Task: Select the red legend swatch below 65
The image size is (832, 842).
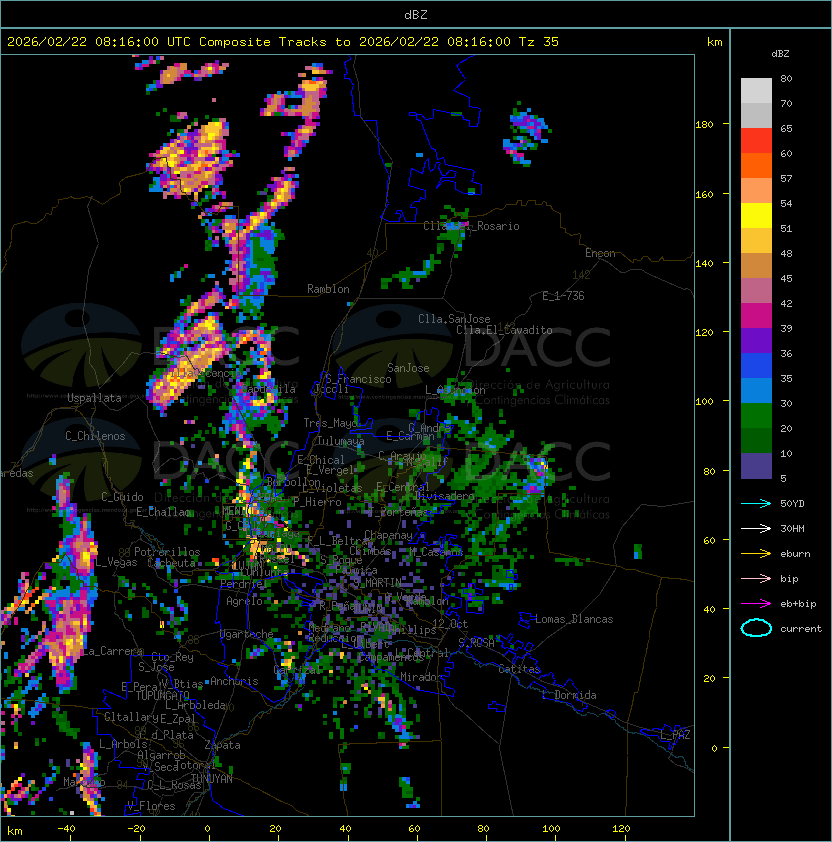Action: coord(756,141)
